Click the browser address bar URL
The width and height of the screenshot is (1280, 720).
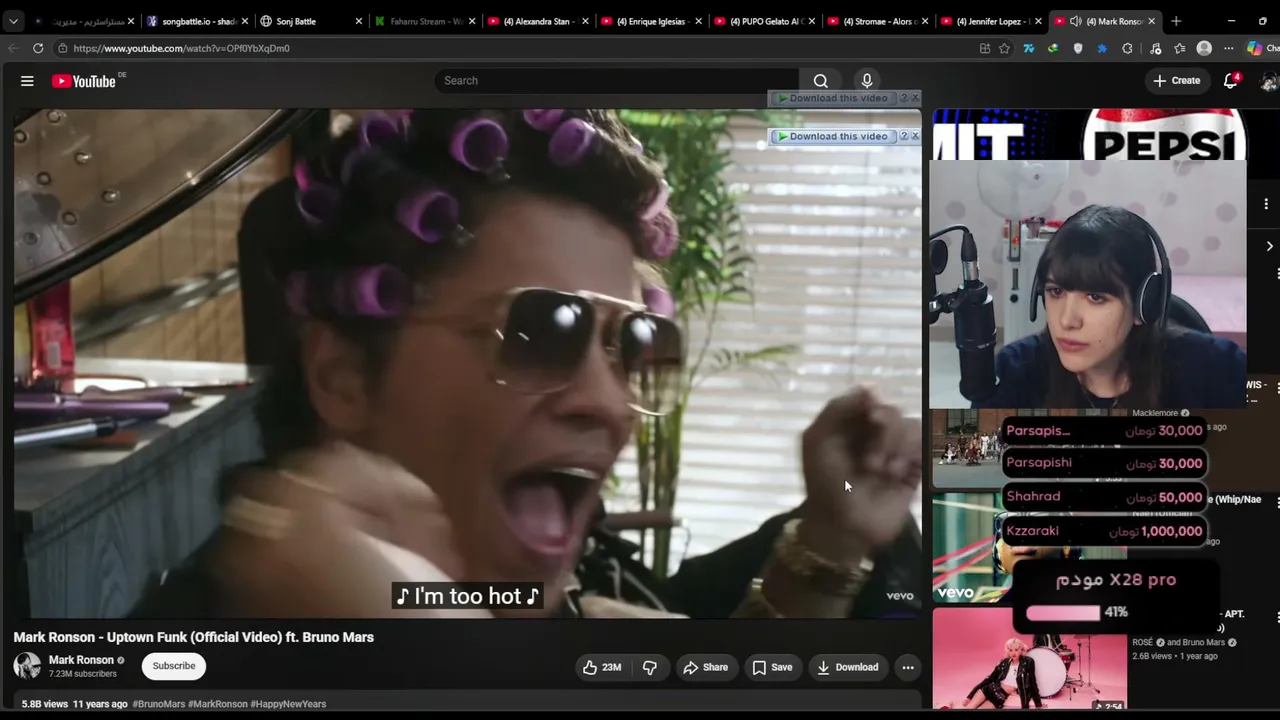coord(181,48)
